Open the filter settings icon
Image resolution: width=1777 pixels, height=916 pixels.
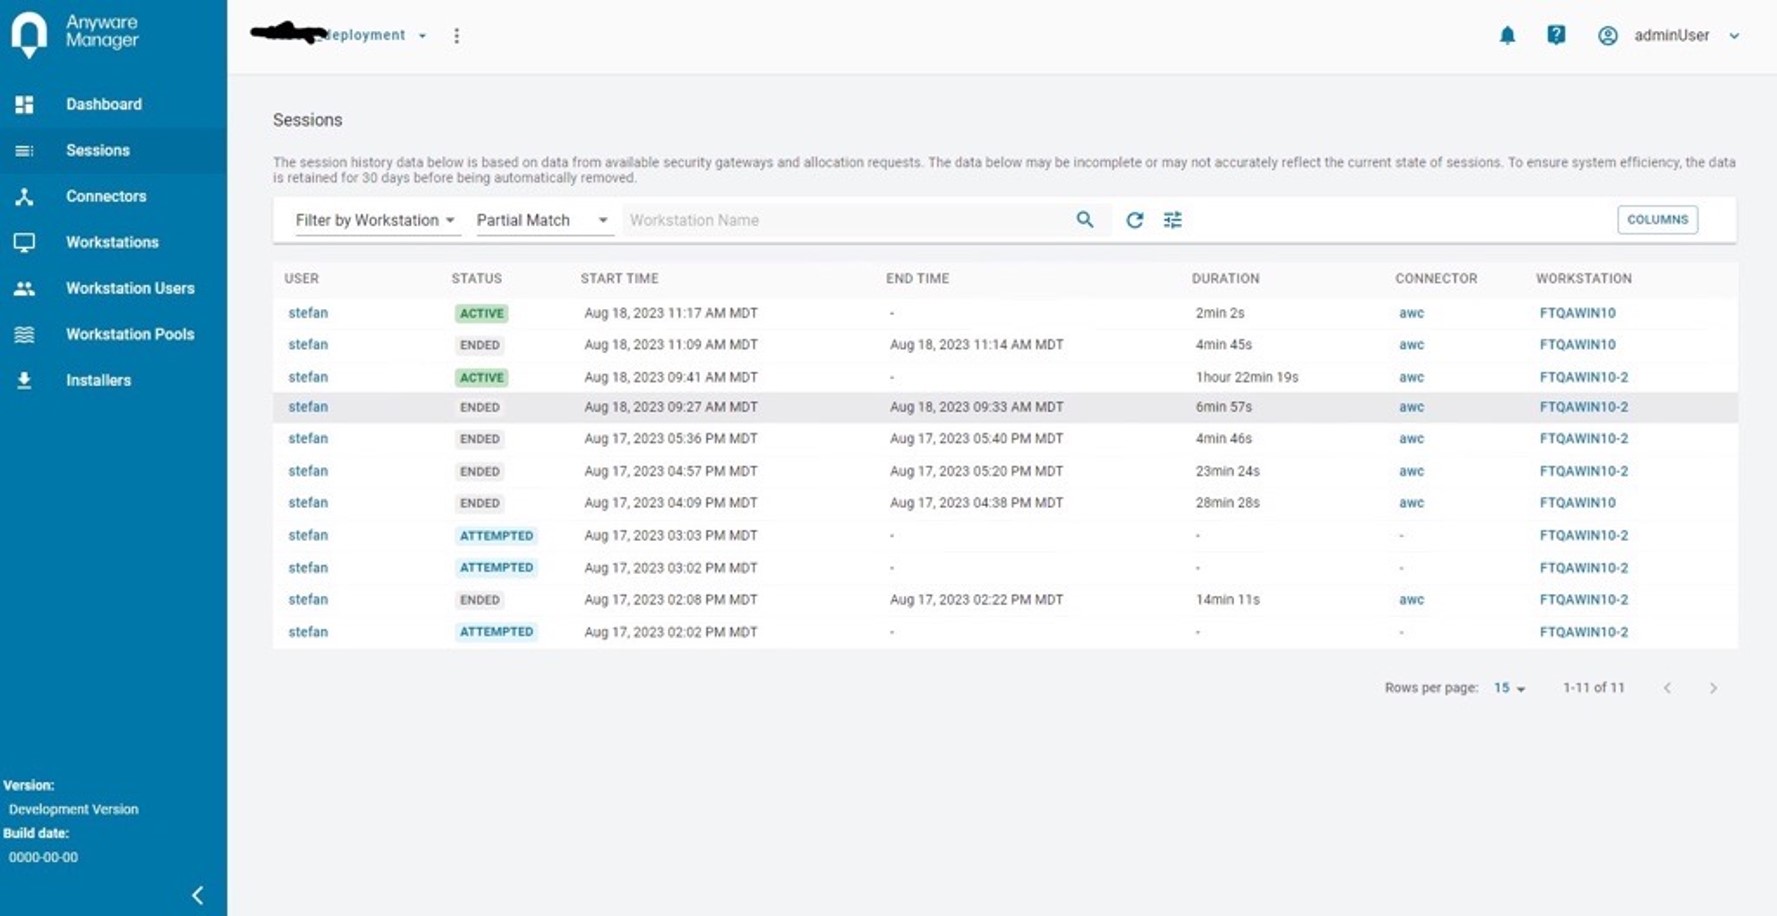[1172, 219]
